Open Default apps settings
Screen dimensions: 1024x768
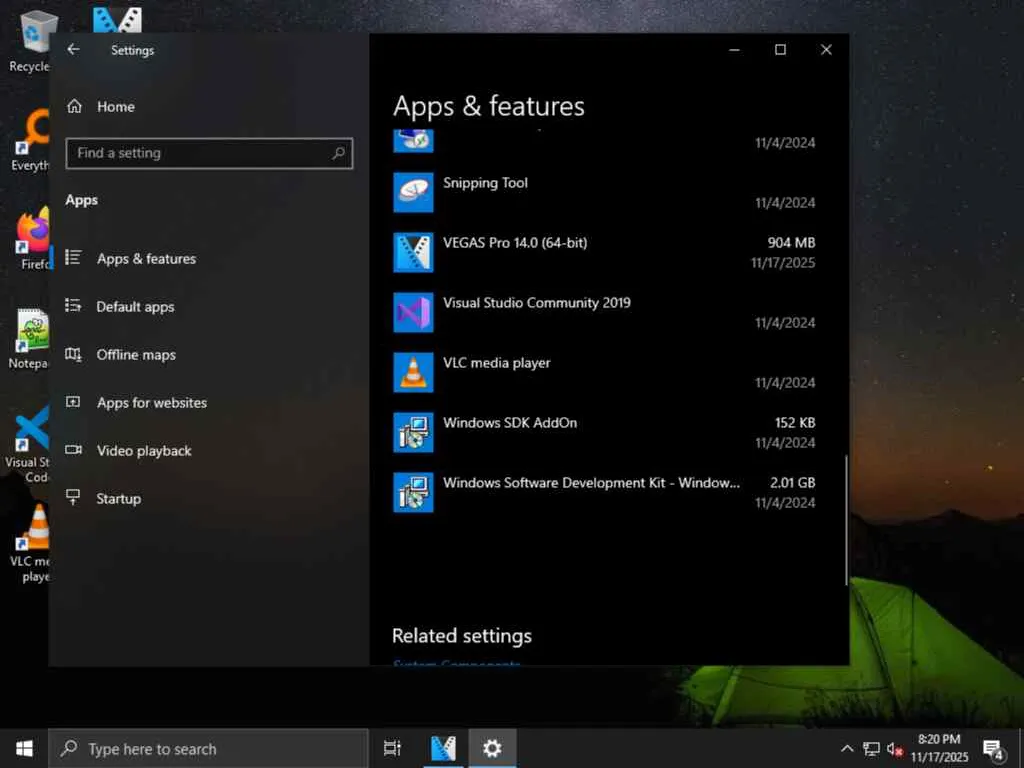[x=135, y=306]
